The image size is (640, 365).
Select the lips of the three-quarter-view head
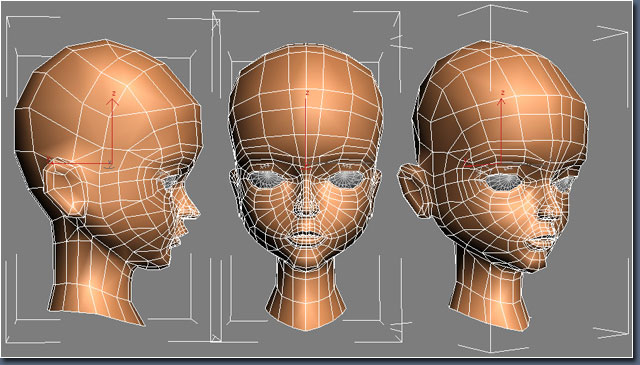pos(541,243)
